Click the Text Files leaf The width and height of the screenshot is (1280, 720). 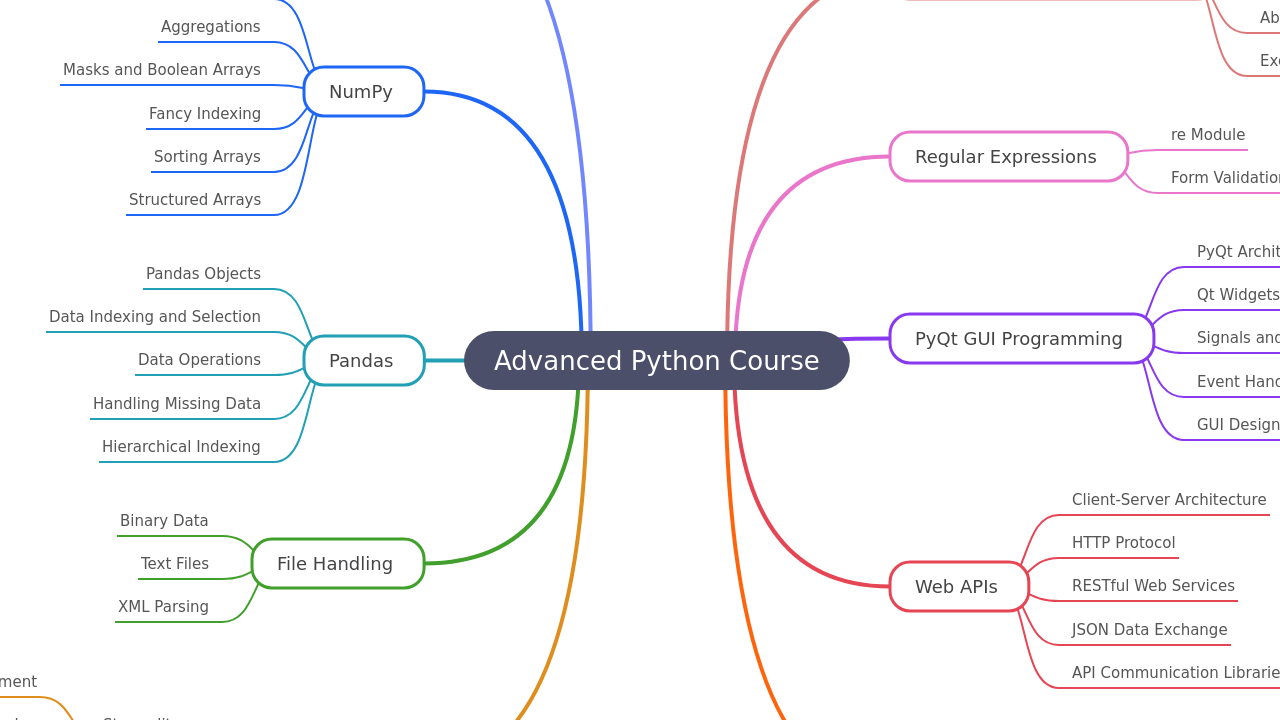coord(175,564)
